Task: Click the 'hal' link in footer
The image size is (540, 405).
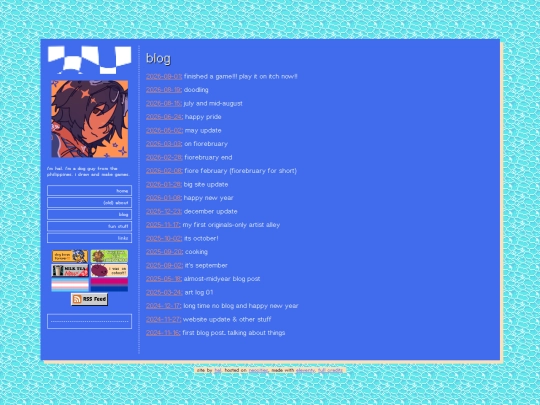Action: 218,371
